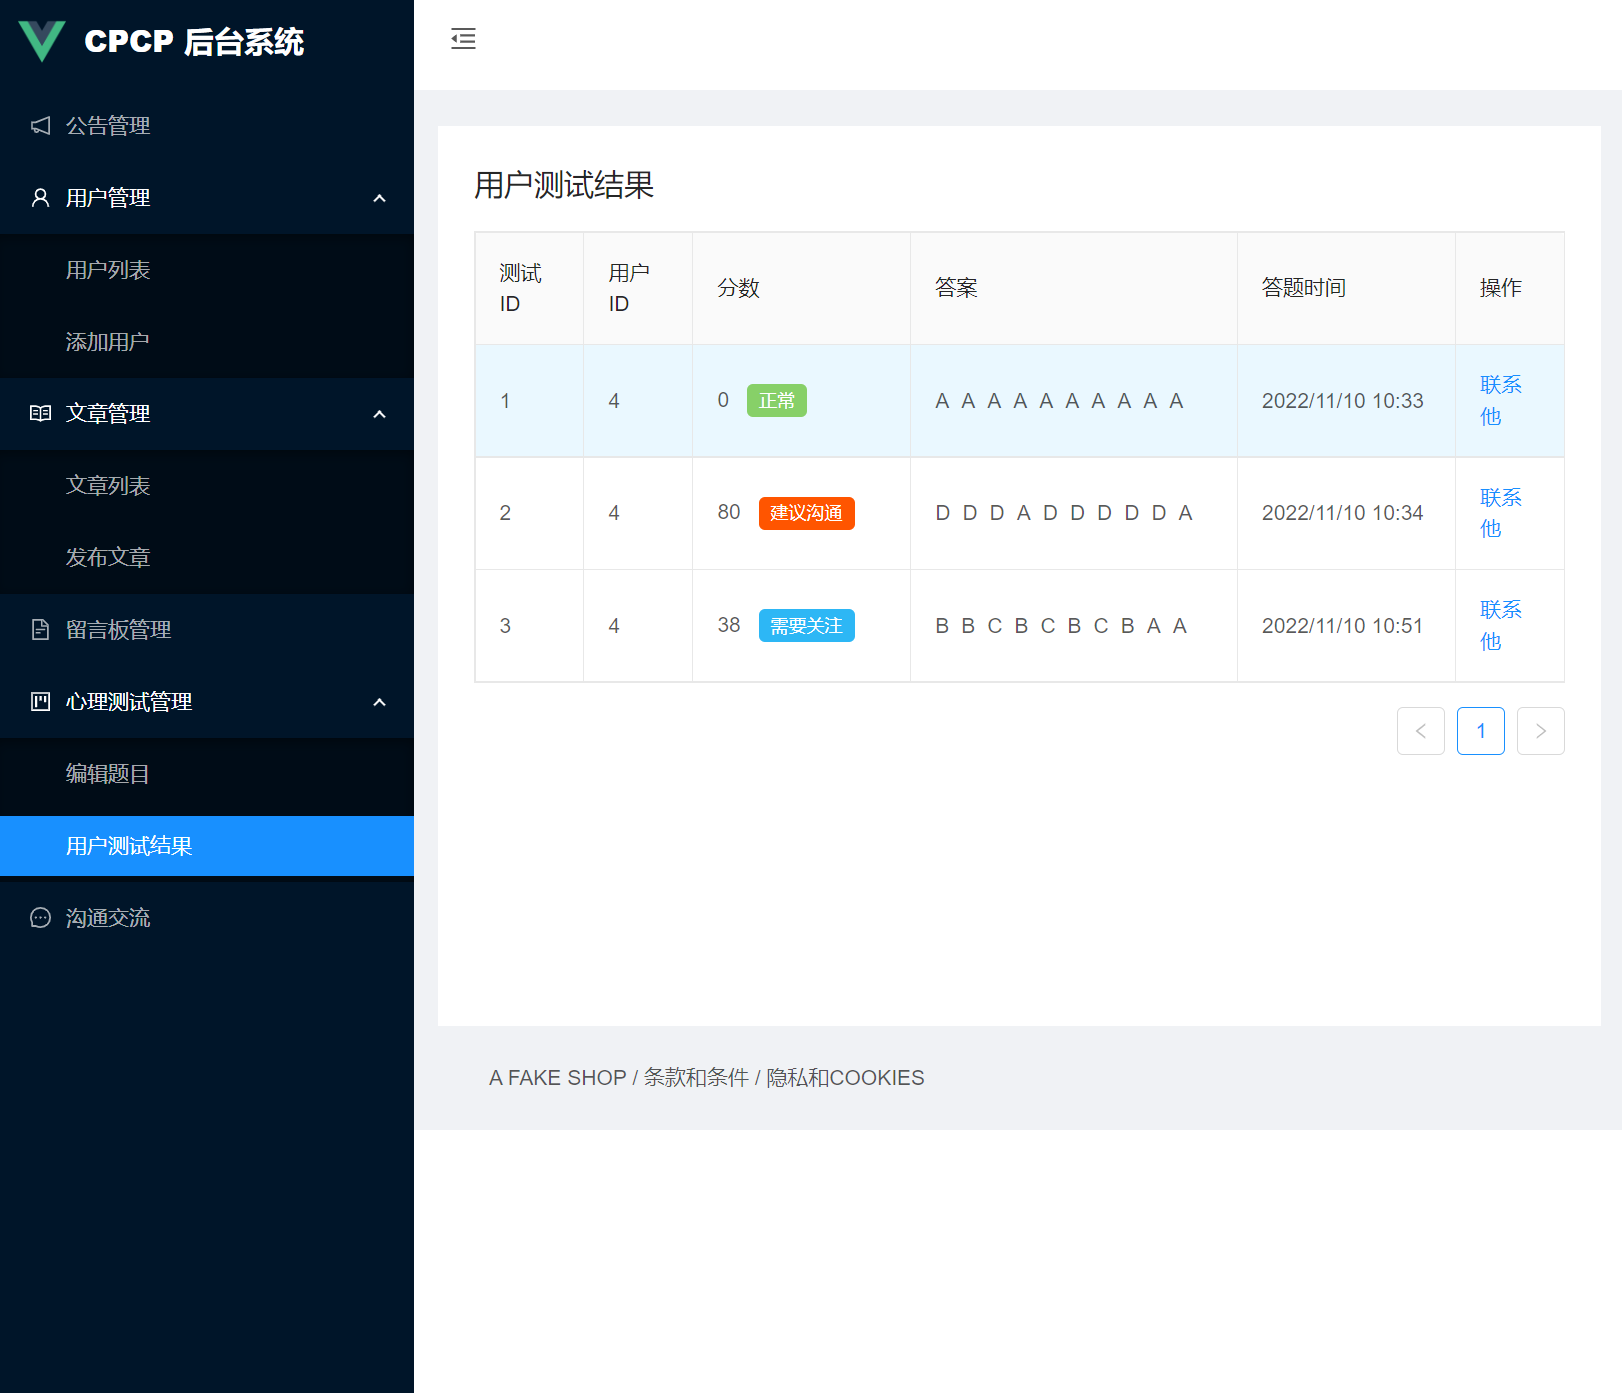
Task: Collapse the 文章管理 submenu chevron
Action: (379, 414)
